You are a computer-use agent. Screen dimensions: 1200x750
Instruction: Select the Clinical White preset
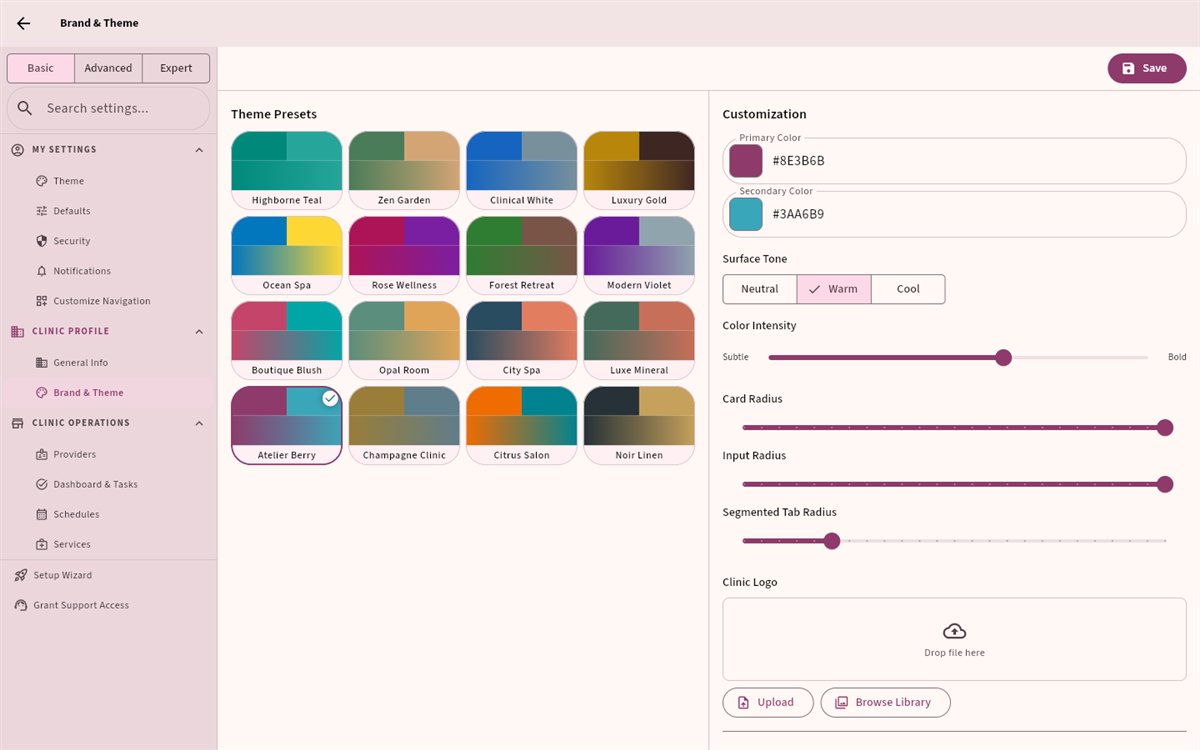[x=522, y=170]
